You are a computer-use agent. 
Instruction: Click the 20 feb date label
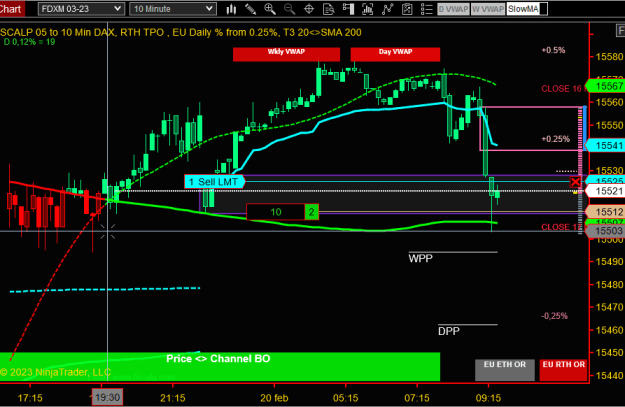(x=274, y=398)
